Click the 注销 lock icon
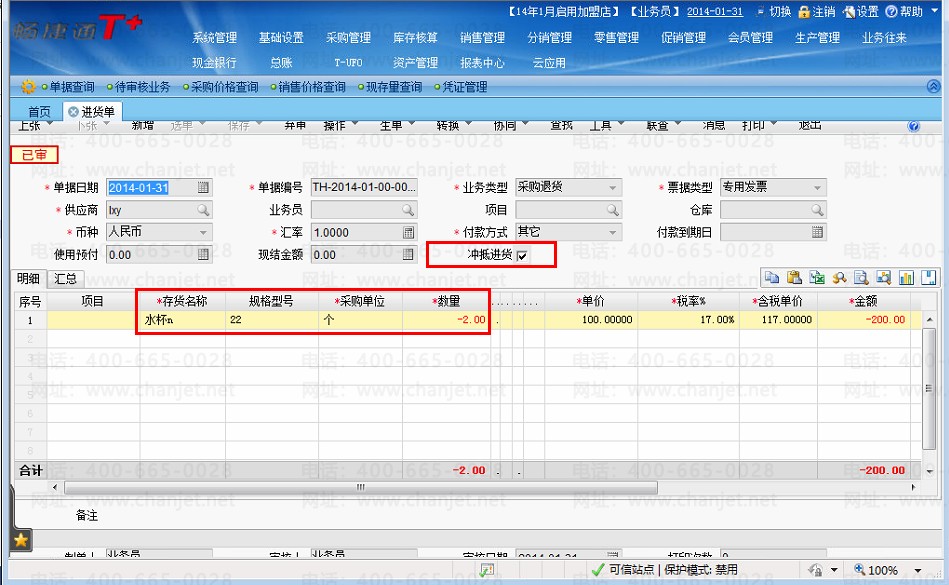Viewport: 949px width, 585px height. click(804, 11)
